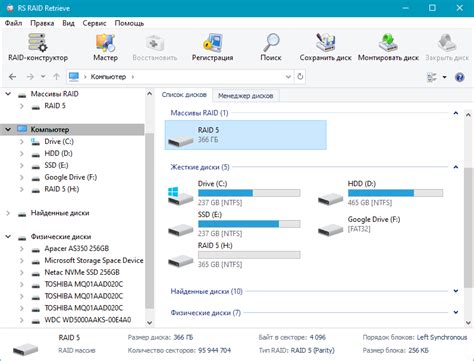
Task: Select HDD (D:) in the disk list
Action: 380,193
